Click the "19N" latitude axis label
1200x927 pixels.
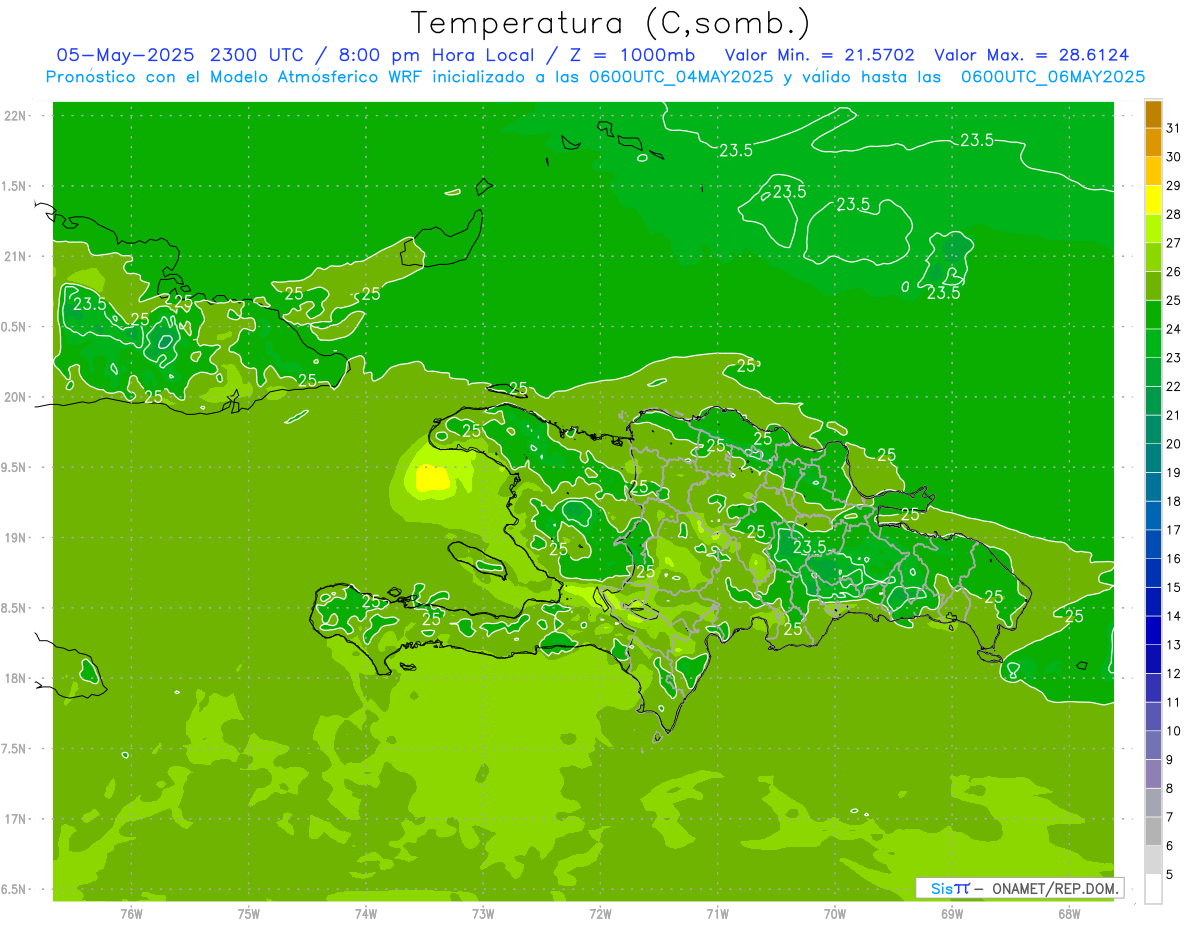tap(14, 538)
